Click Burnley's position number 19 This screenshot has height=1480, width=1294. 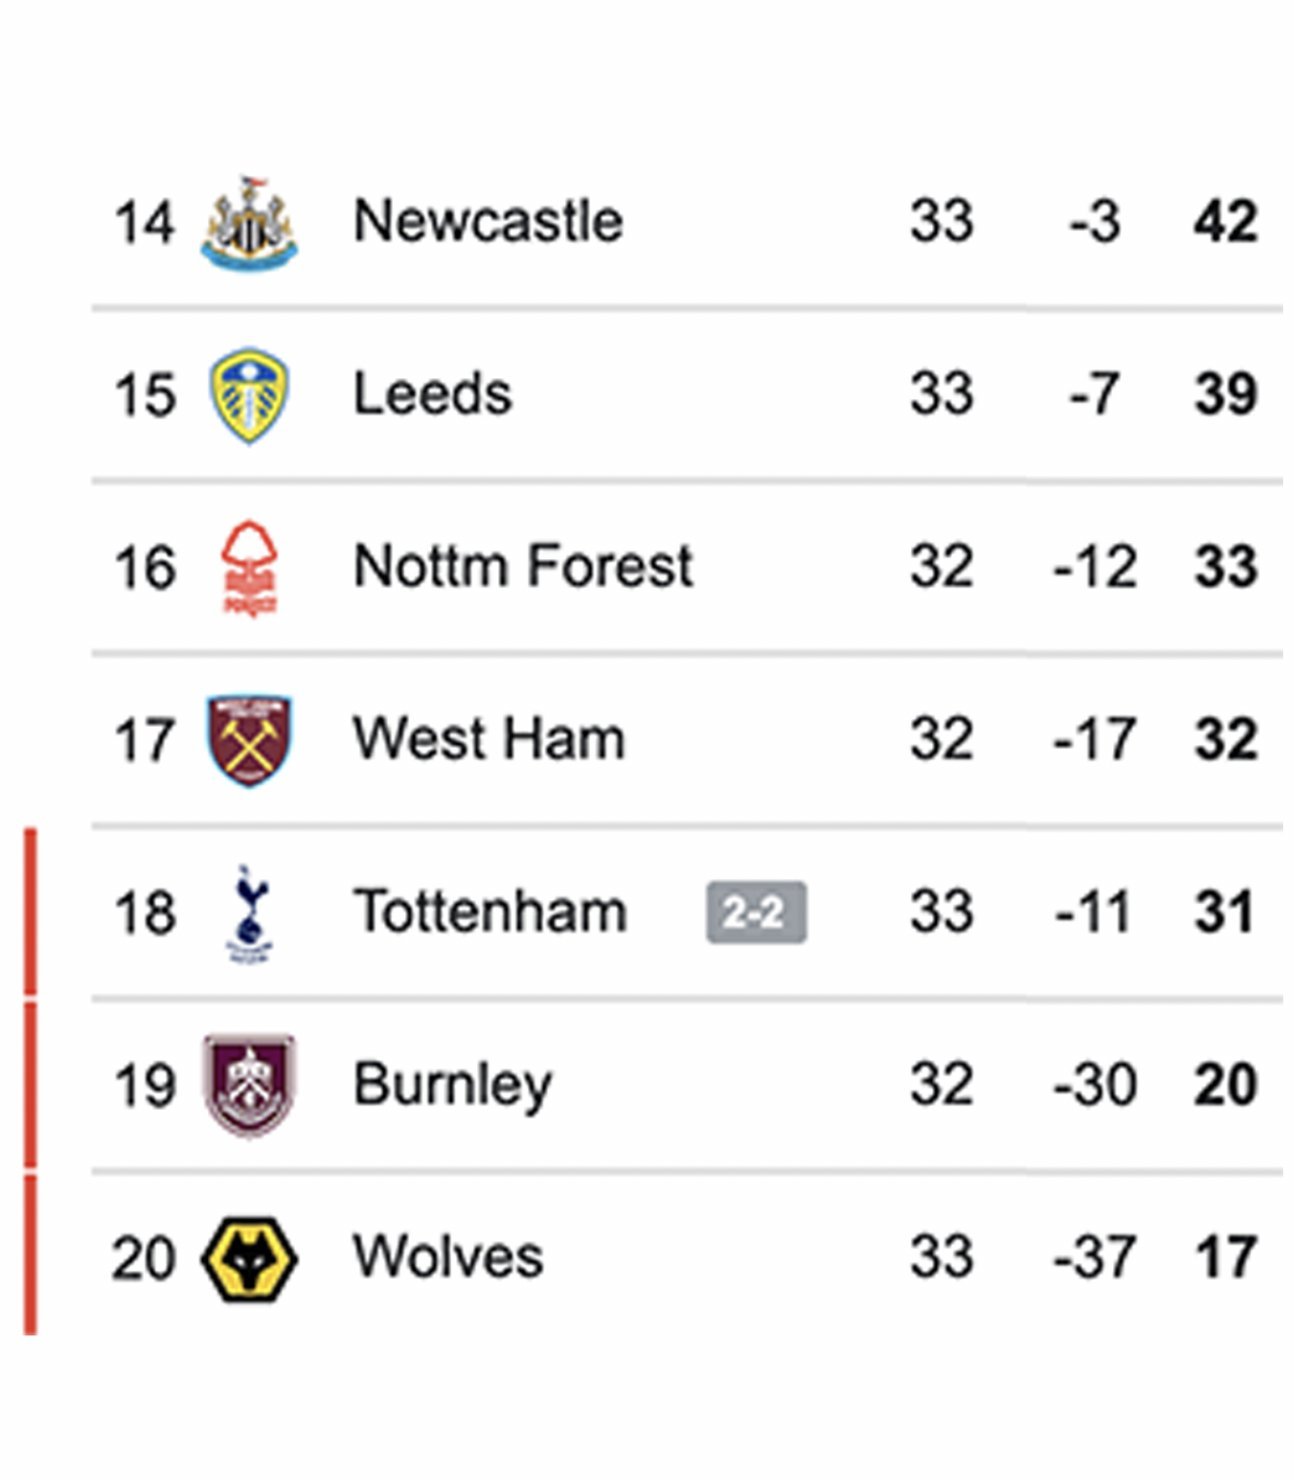pyautogui.click(x=145, y=1085)
